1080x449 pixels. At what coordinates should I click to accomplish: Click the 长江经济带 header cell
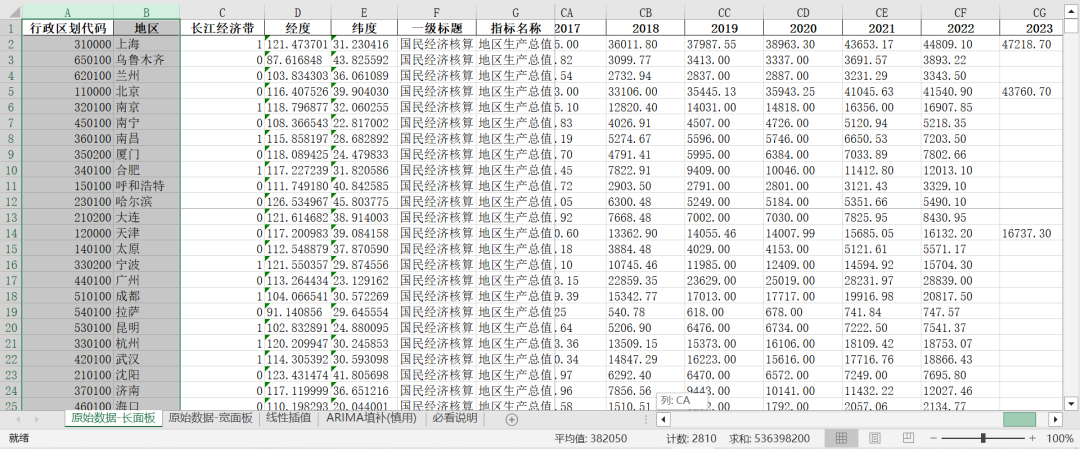click(222, 28)
